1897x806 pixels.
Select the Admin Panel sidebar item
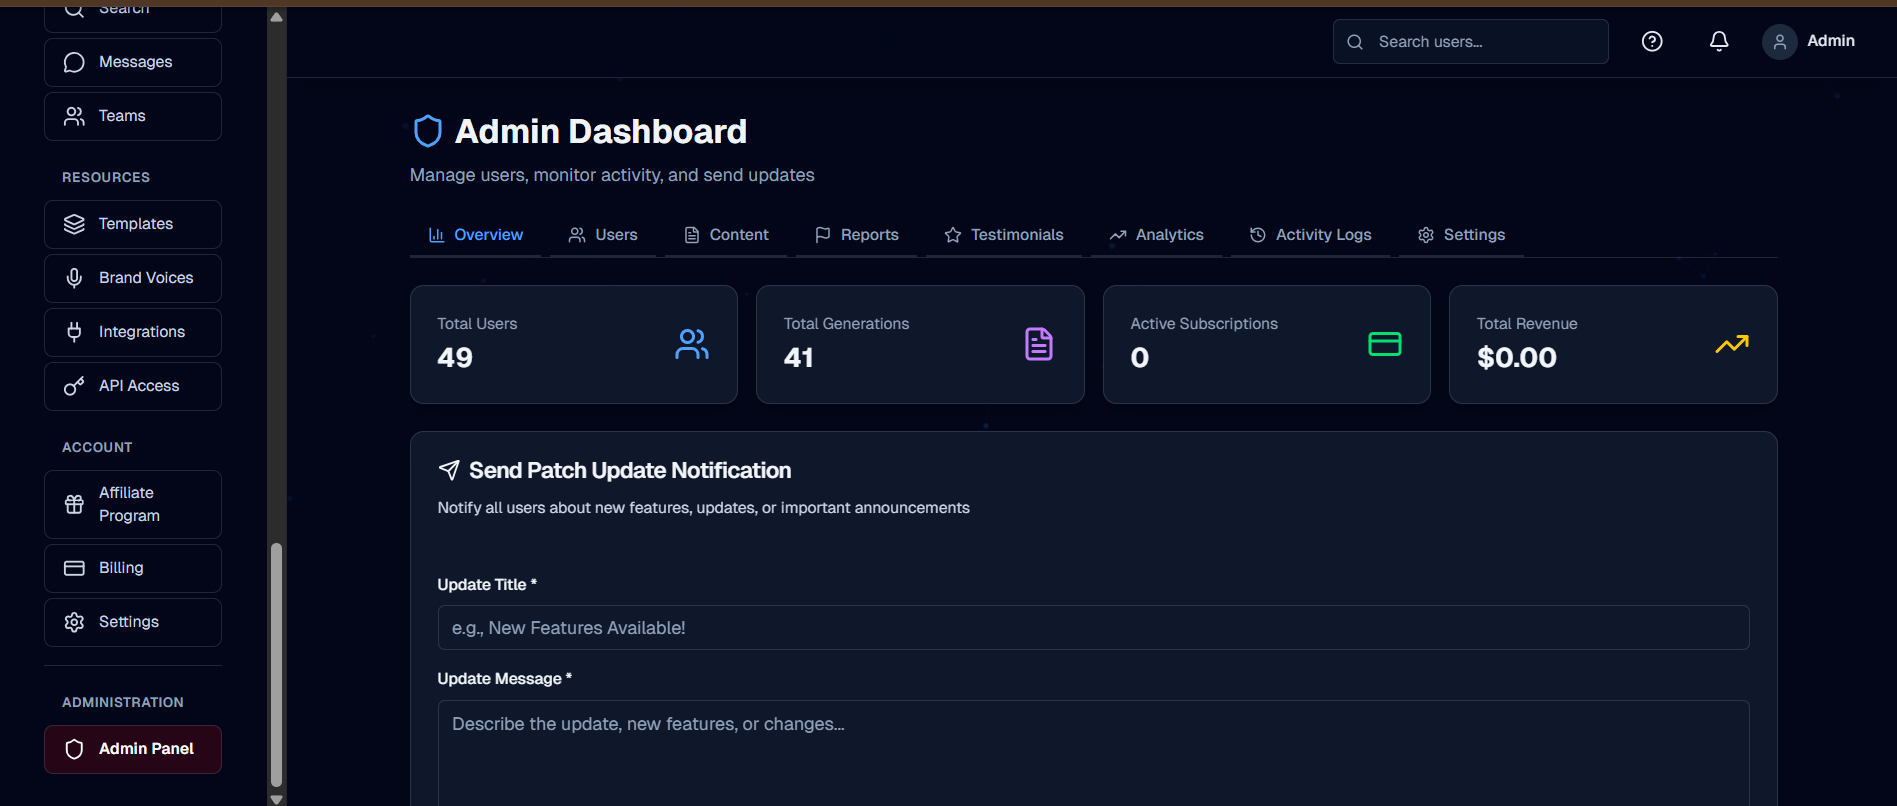pyautogui.click(x=133, y=749)
